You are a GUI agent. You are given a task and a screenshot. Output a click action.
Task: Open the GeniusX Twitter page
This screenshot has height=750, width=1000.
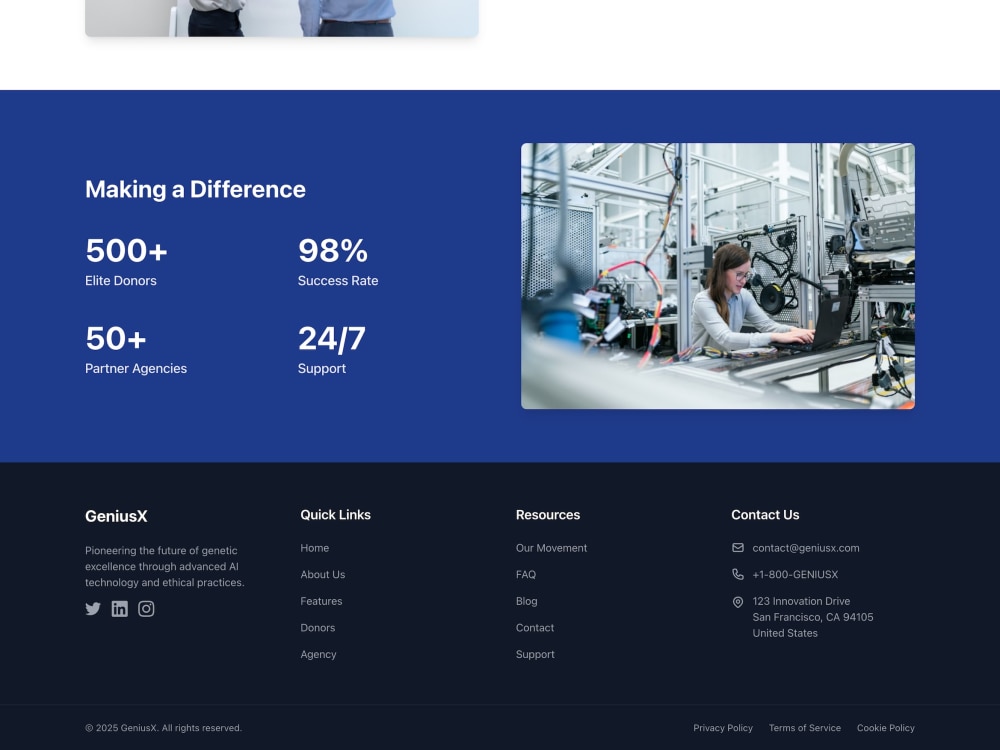pyautogui.click(x=93, y=609)
